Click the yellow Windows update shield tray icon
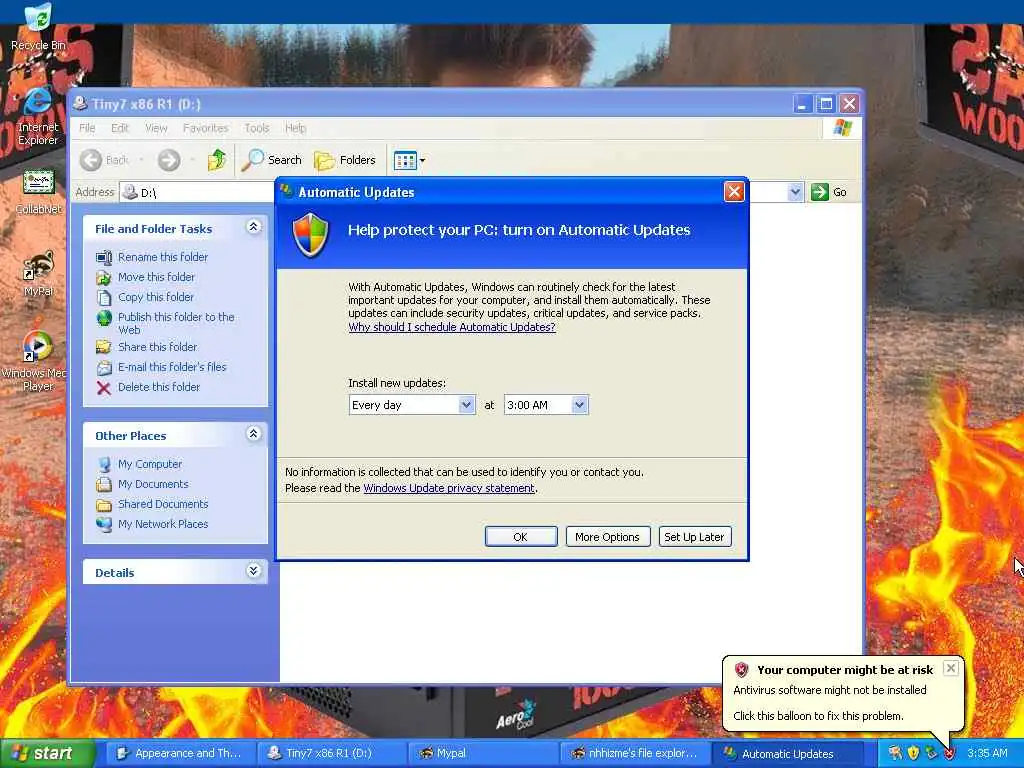 point(913,753)
